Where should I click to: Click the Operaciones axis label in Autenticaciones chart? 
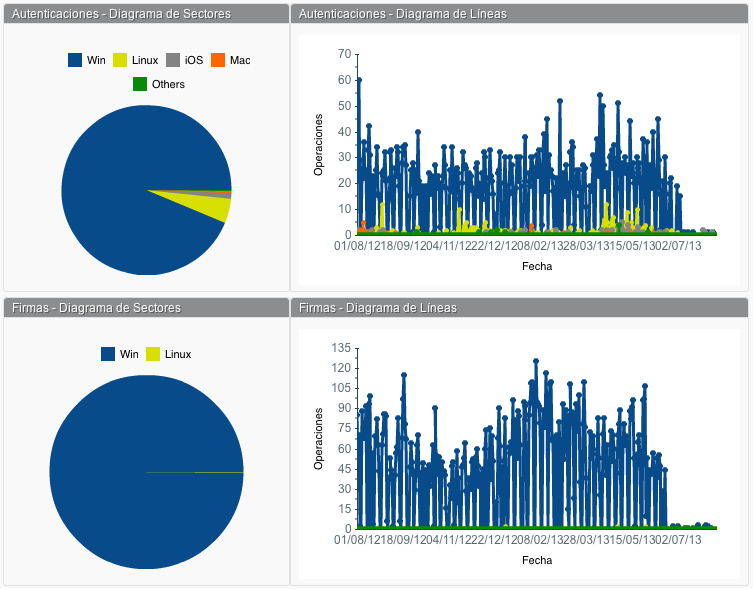click(x=319, y=144)
